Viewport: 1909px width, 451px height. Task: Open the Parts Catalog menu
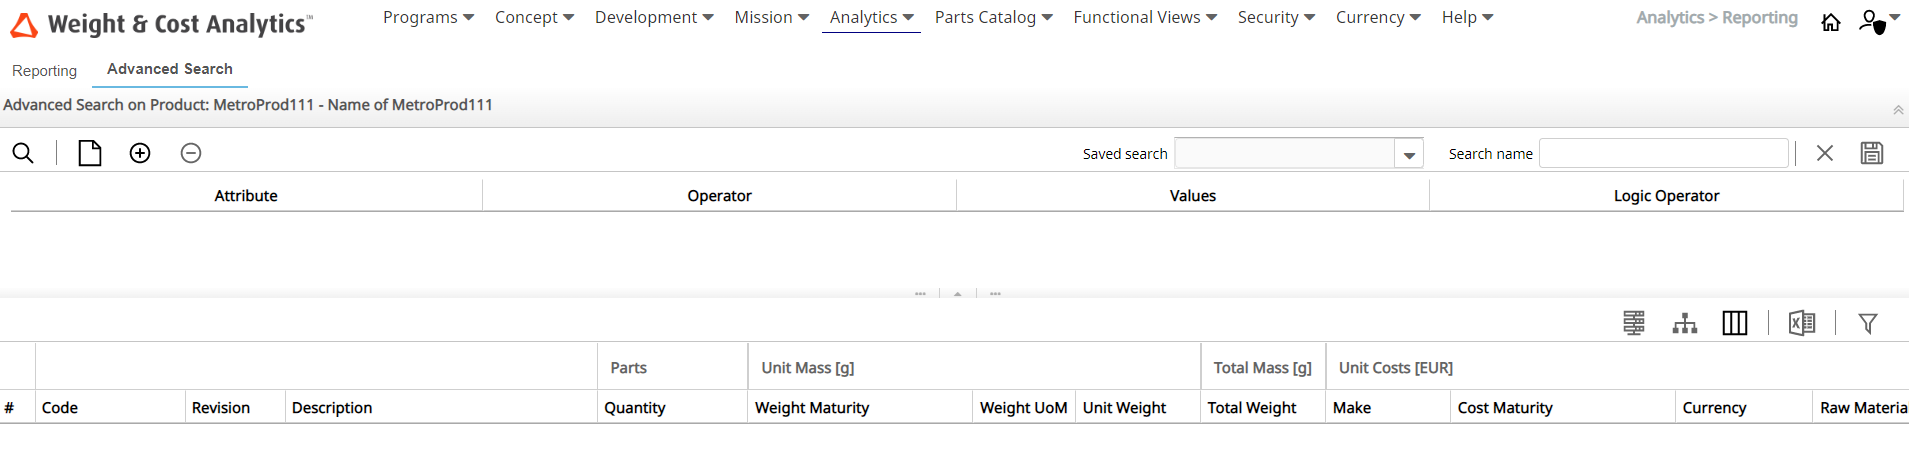click(993, 17)
